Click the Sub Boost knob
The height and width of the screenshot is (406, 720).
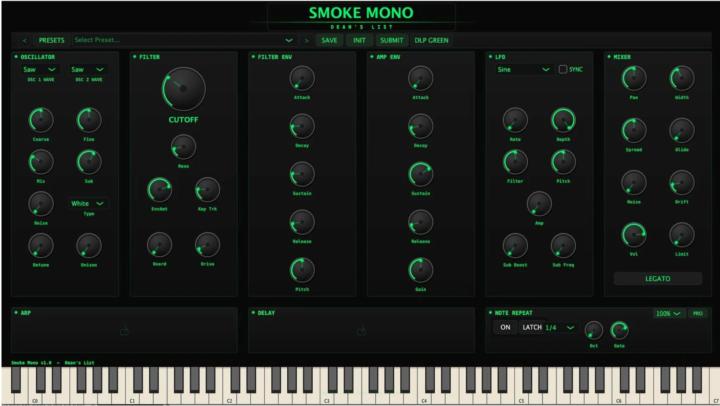click(515, 246)
